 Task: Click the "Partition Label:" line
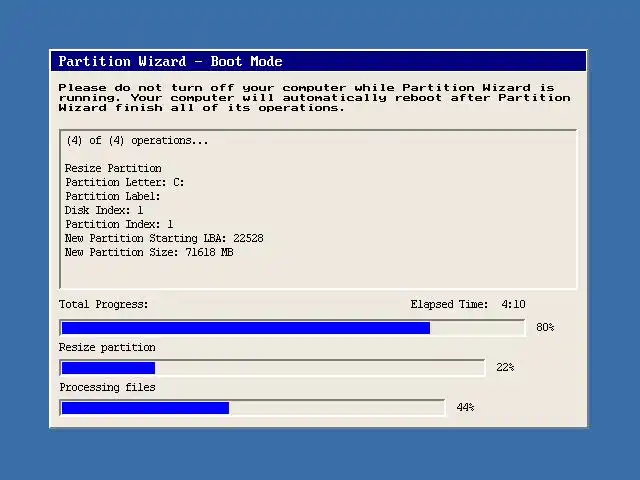[x=113, y=196]
